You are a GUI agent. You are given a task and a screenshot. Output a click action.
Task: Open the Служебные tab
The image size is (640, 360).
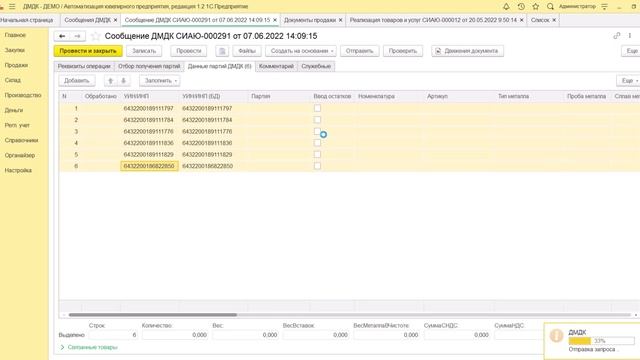pyautogui.click(x=316, y=66)
